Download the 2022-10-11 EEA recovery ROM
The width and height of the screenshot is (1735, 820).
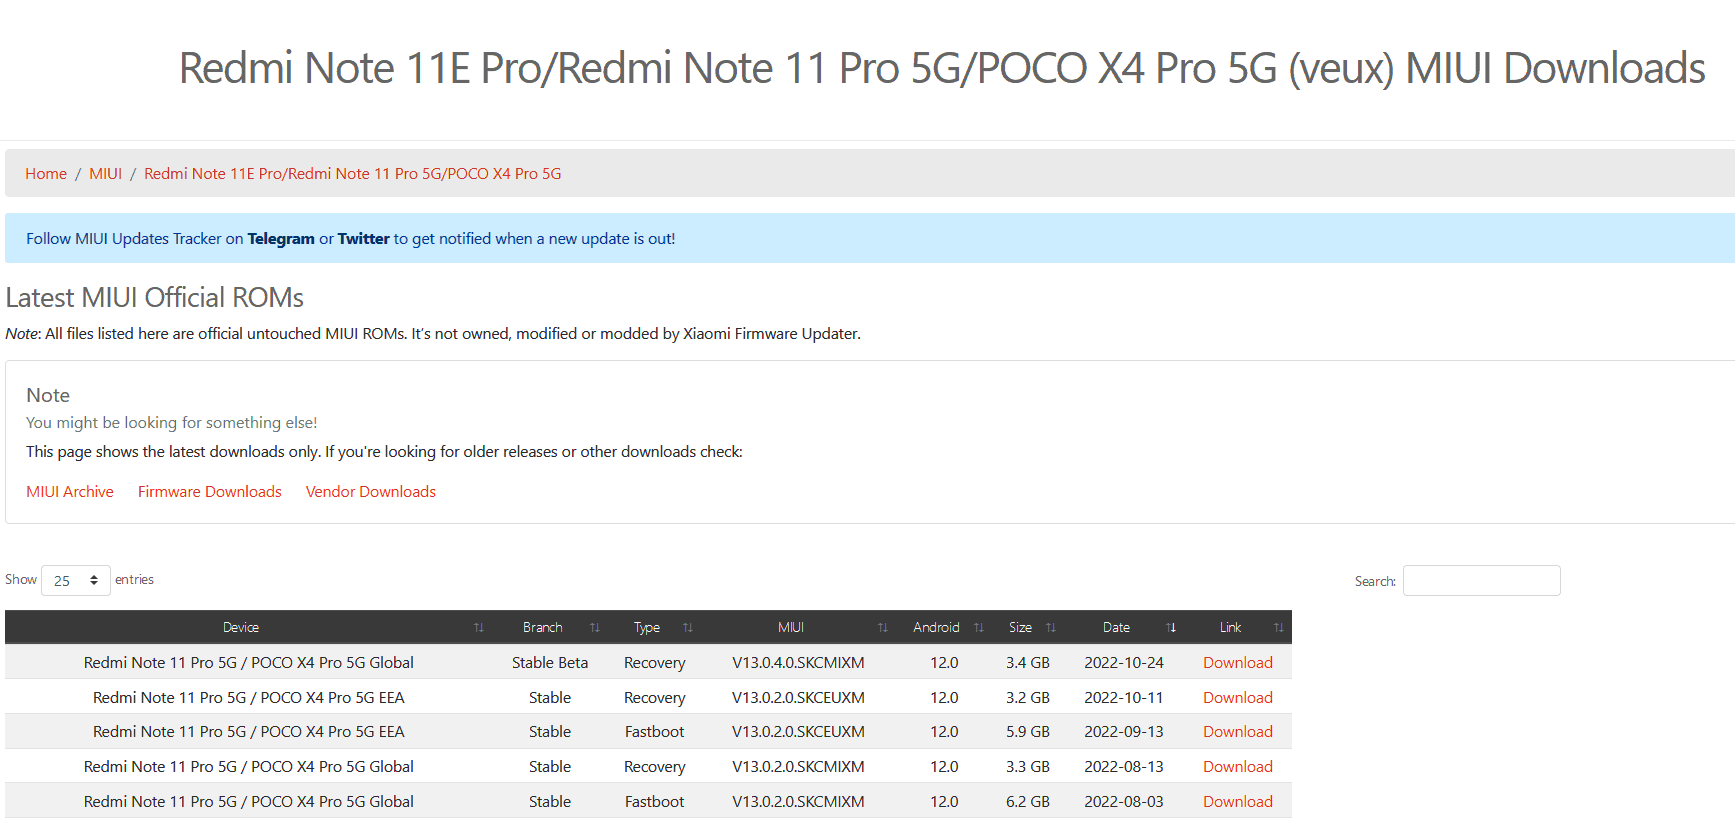pos(1237,698)
